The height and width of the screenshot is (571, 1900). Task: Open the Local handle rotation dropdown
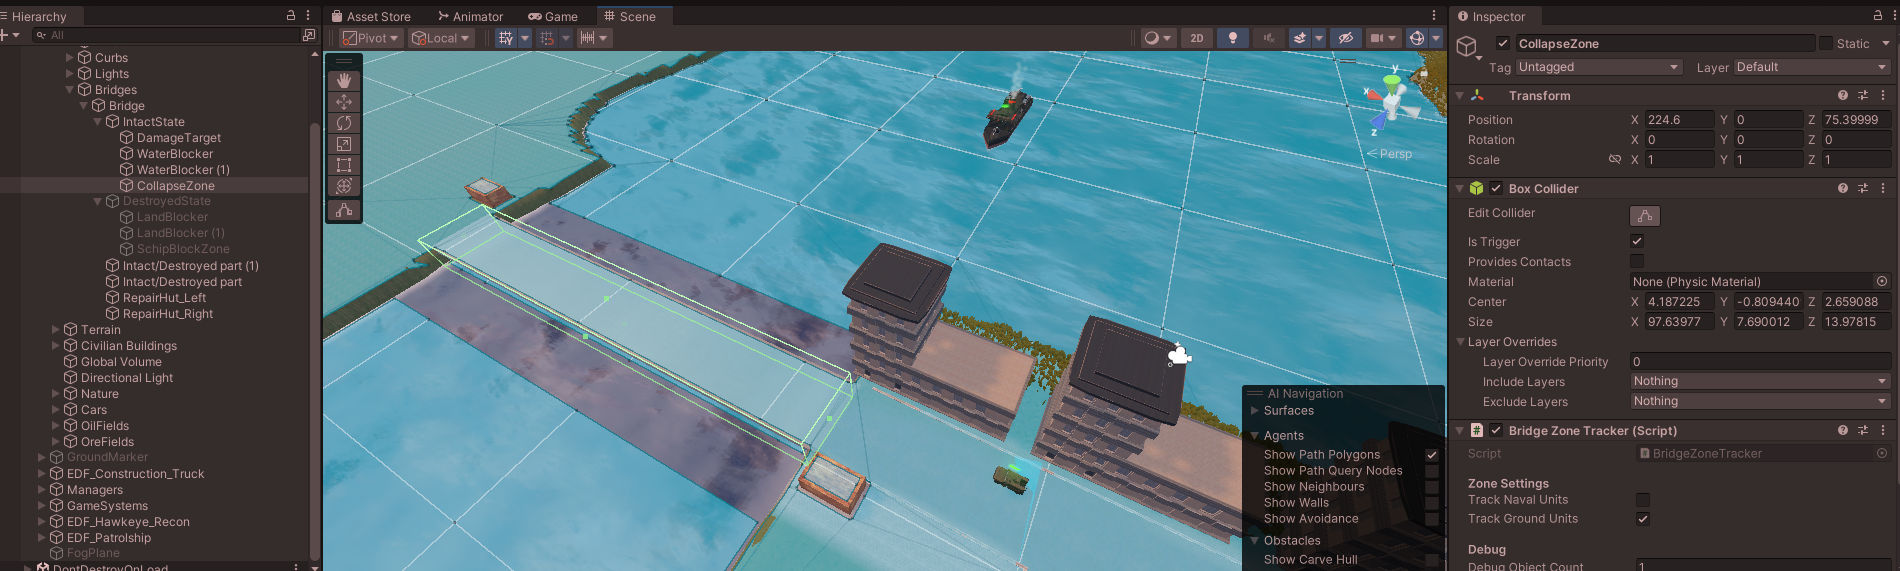pos(441,38)
